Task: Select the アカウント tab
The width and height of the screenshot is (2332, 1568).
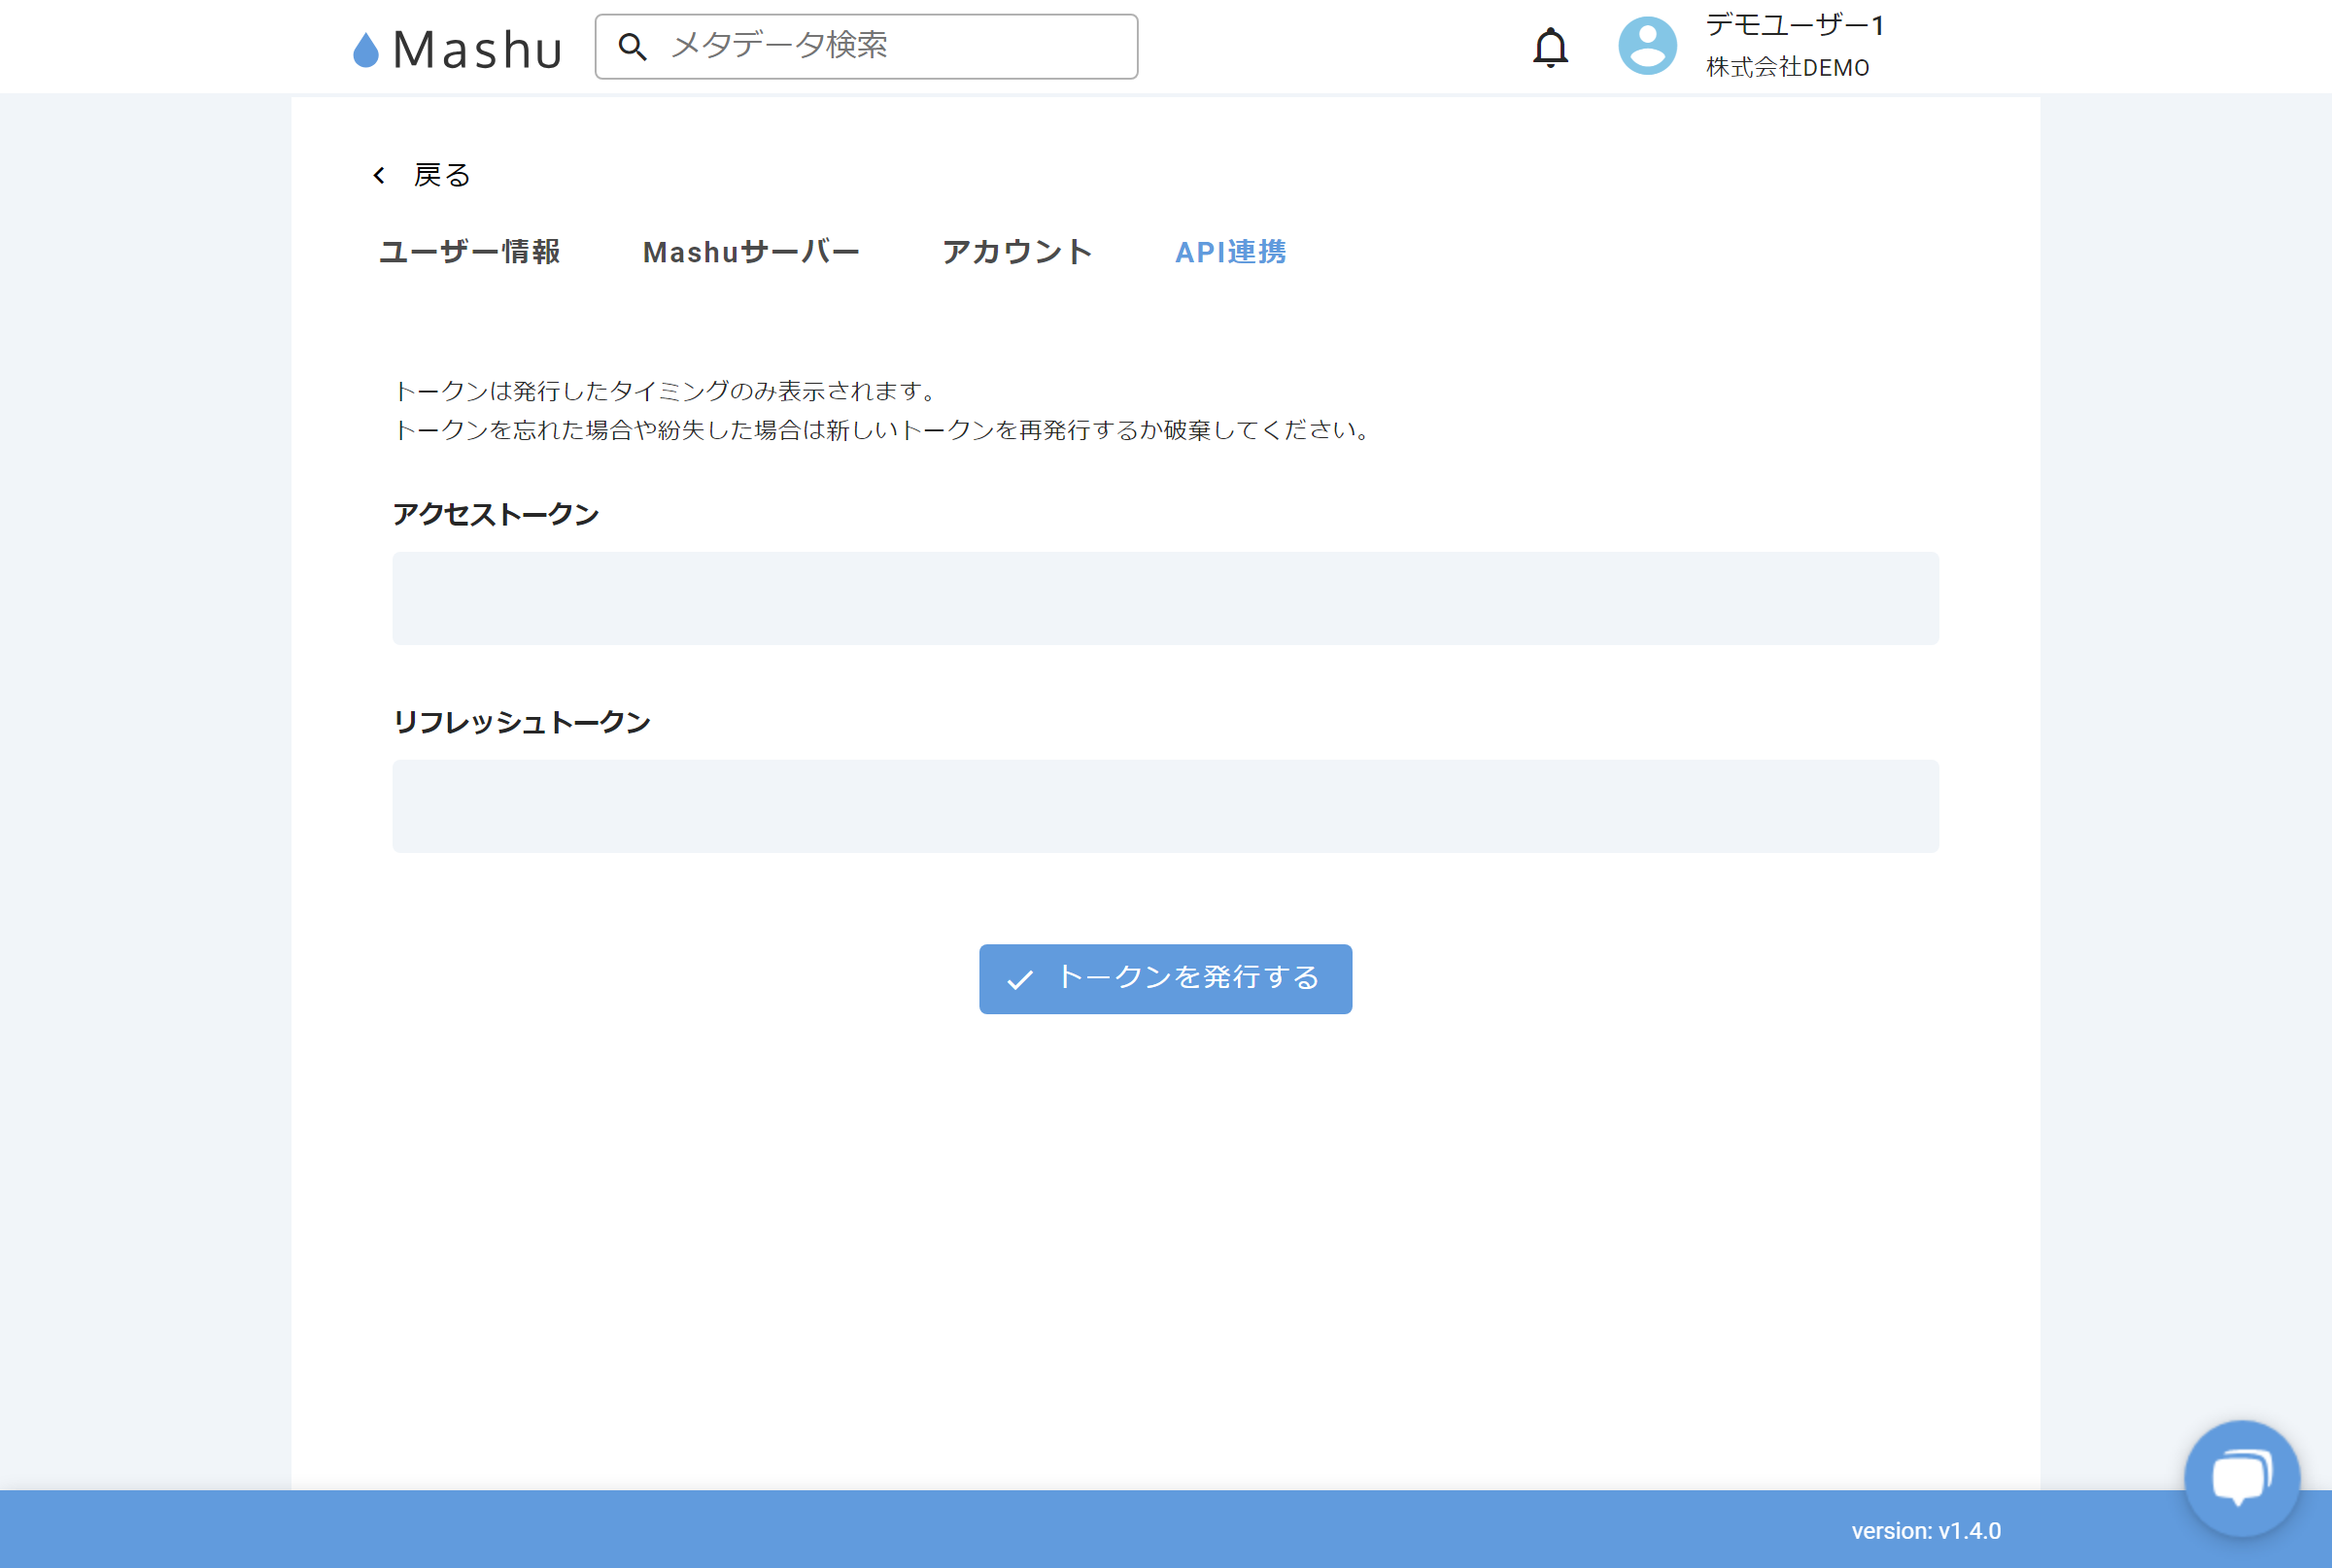Action: click(x=1016, y=252)
